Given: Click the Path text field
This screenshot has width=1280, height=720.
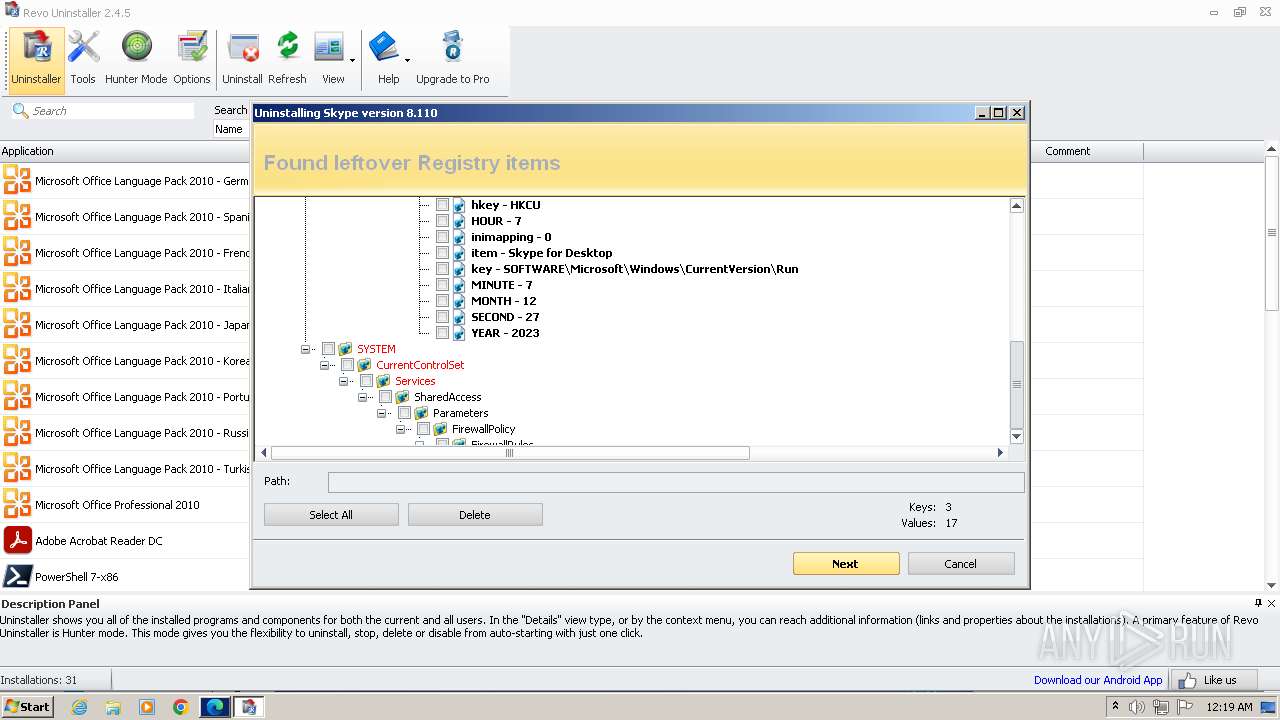Looking at the screenshot, I should coord(676,482).
